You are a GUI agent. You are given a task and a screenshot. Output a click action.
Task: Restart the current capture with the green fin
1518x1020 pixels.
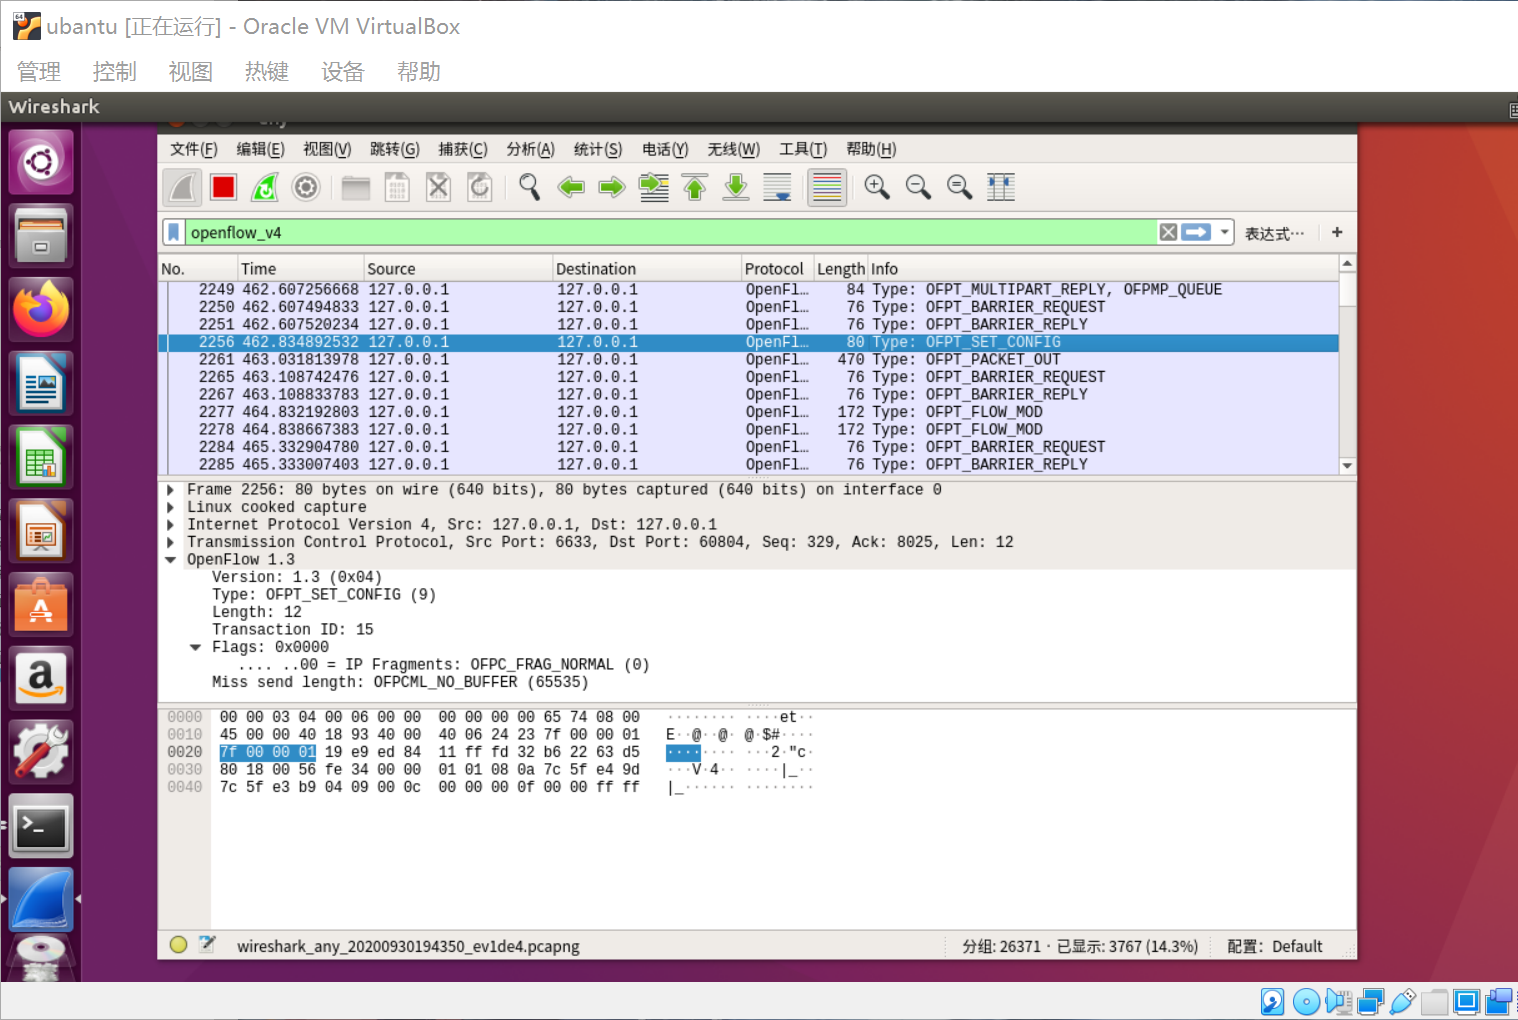click(265, 187)
